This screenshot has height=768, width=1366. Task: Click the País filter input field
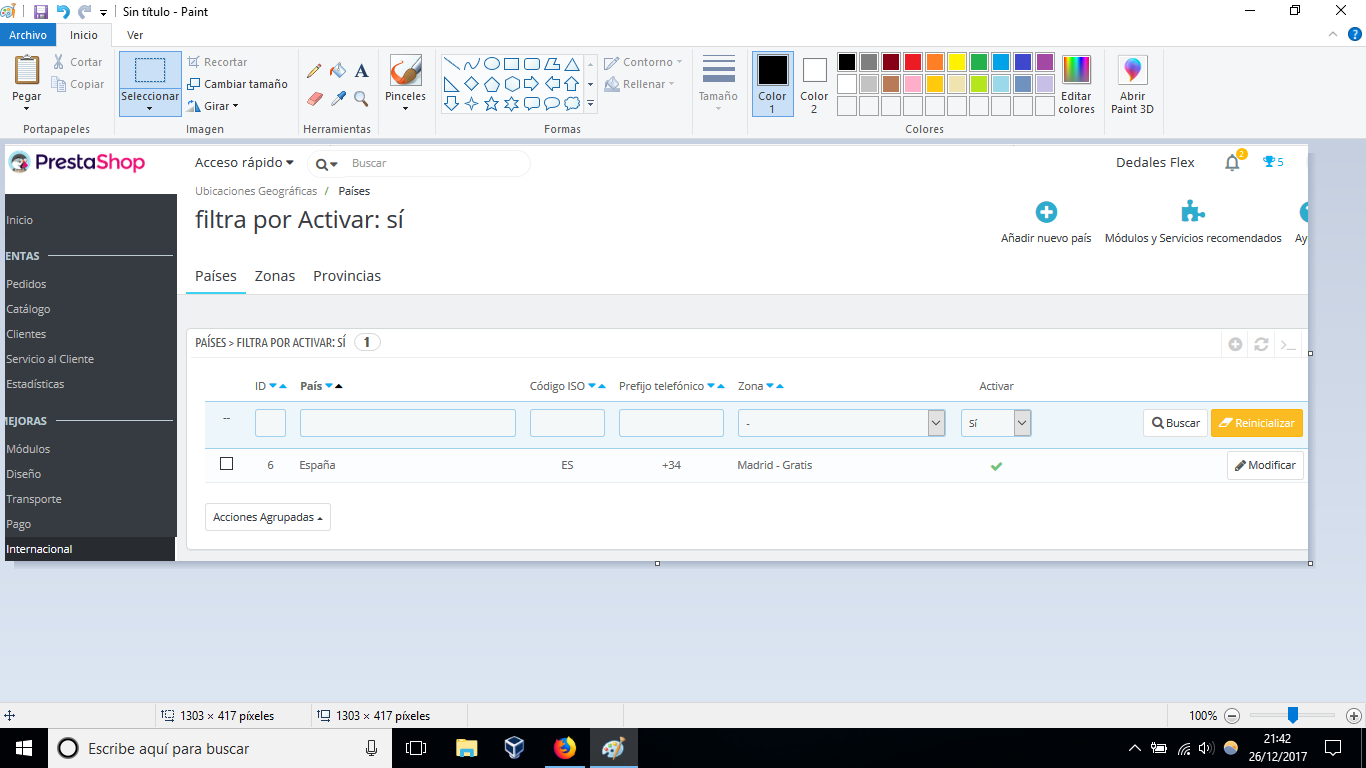click(x=408, y=423)
